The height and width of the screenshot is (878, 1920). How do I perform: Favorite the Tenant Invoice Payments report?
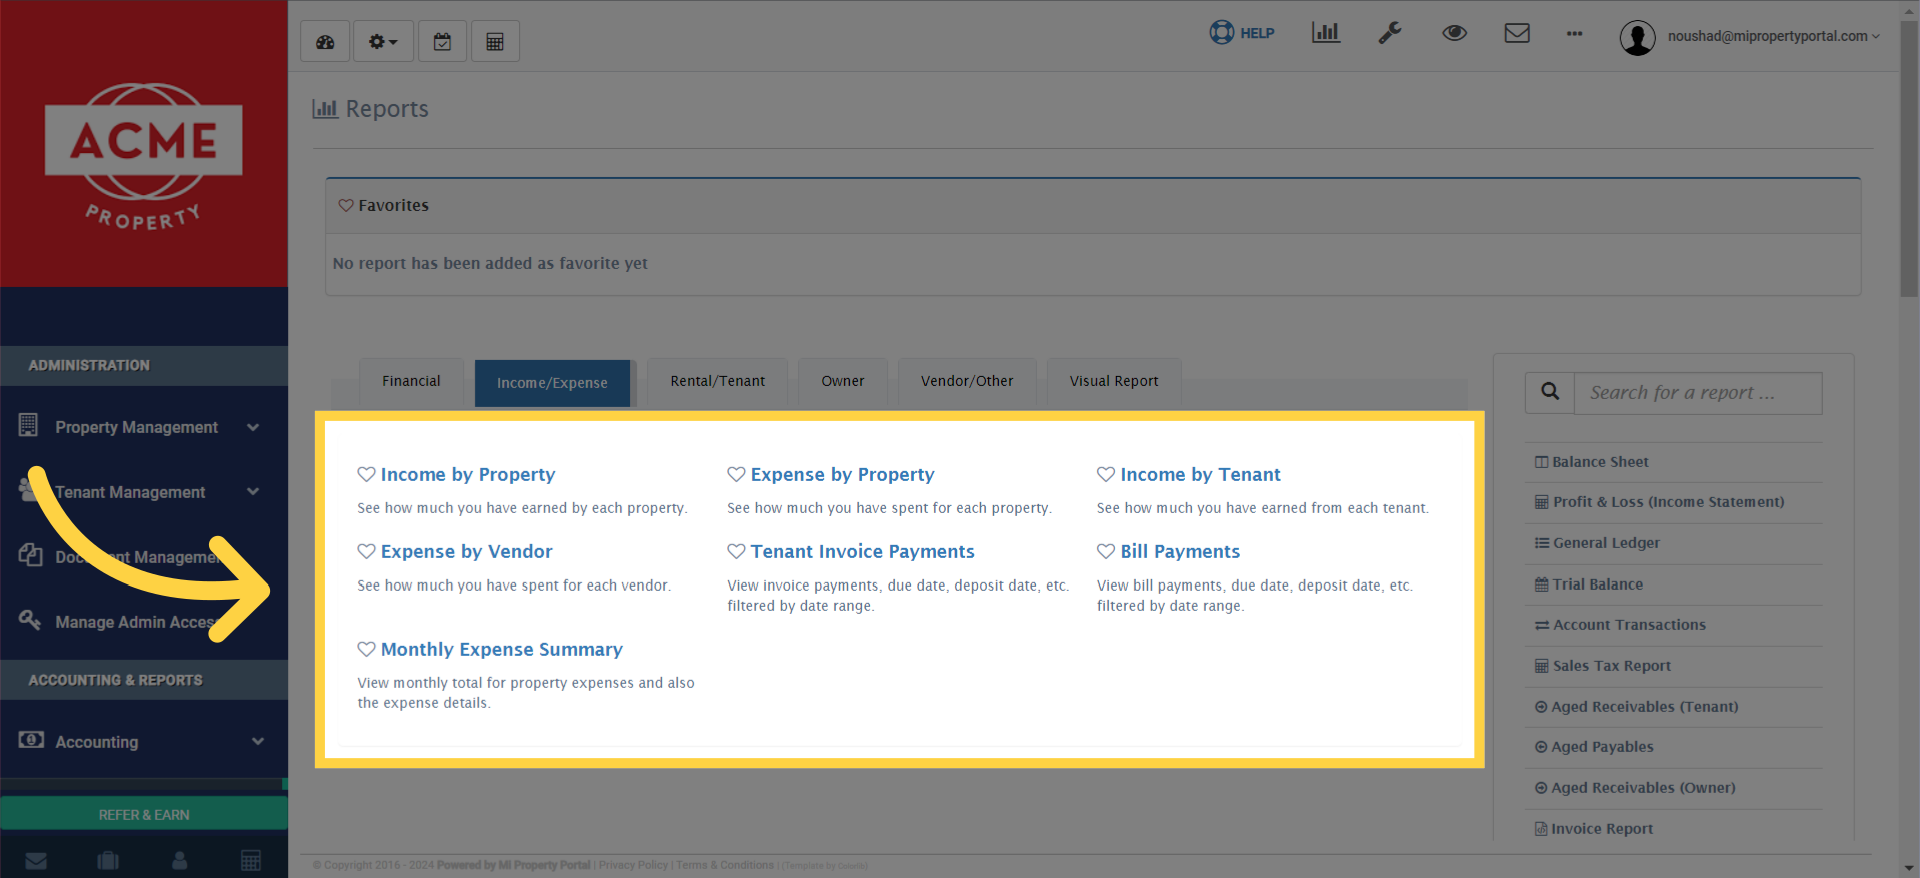[736, 551]
